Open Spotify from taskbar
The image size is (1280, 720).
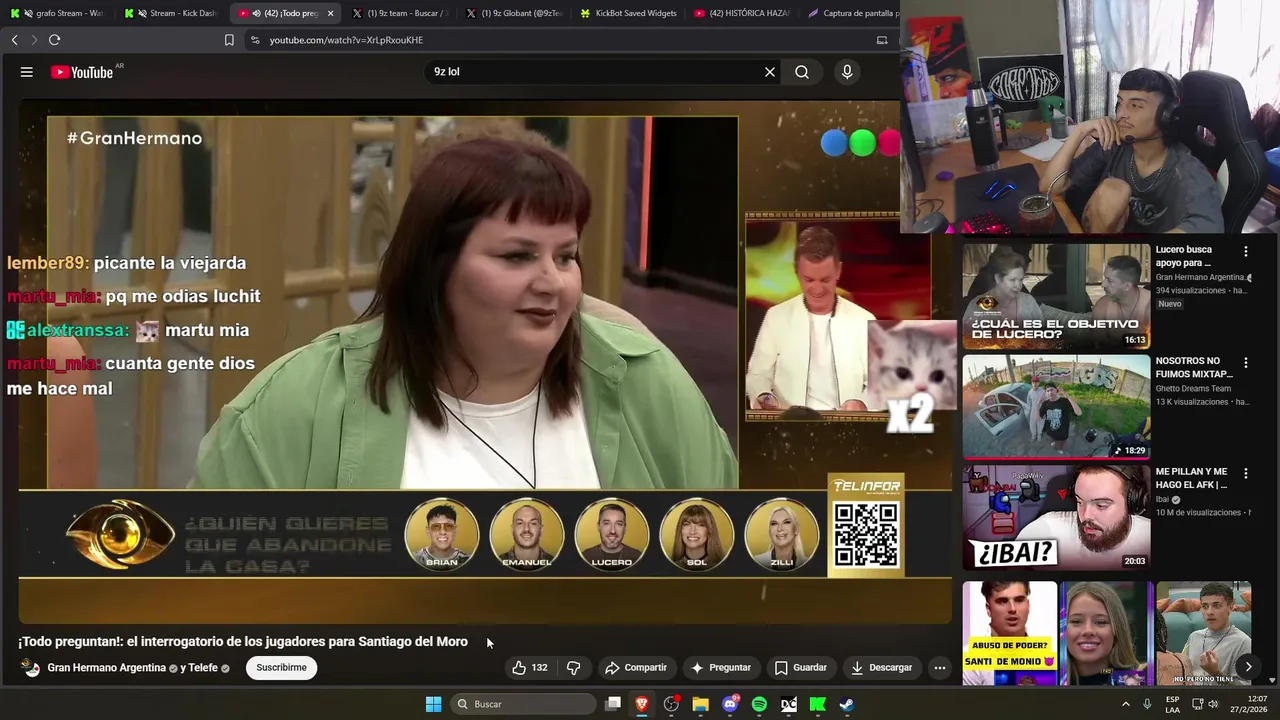tap(759, 704)
